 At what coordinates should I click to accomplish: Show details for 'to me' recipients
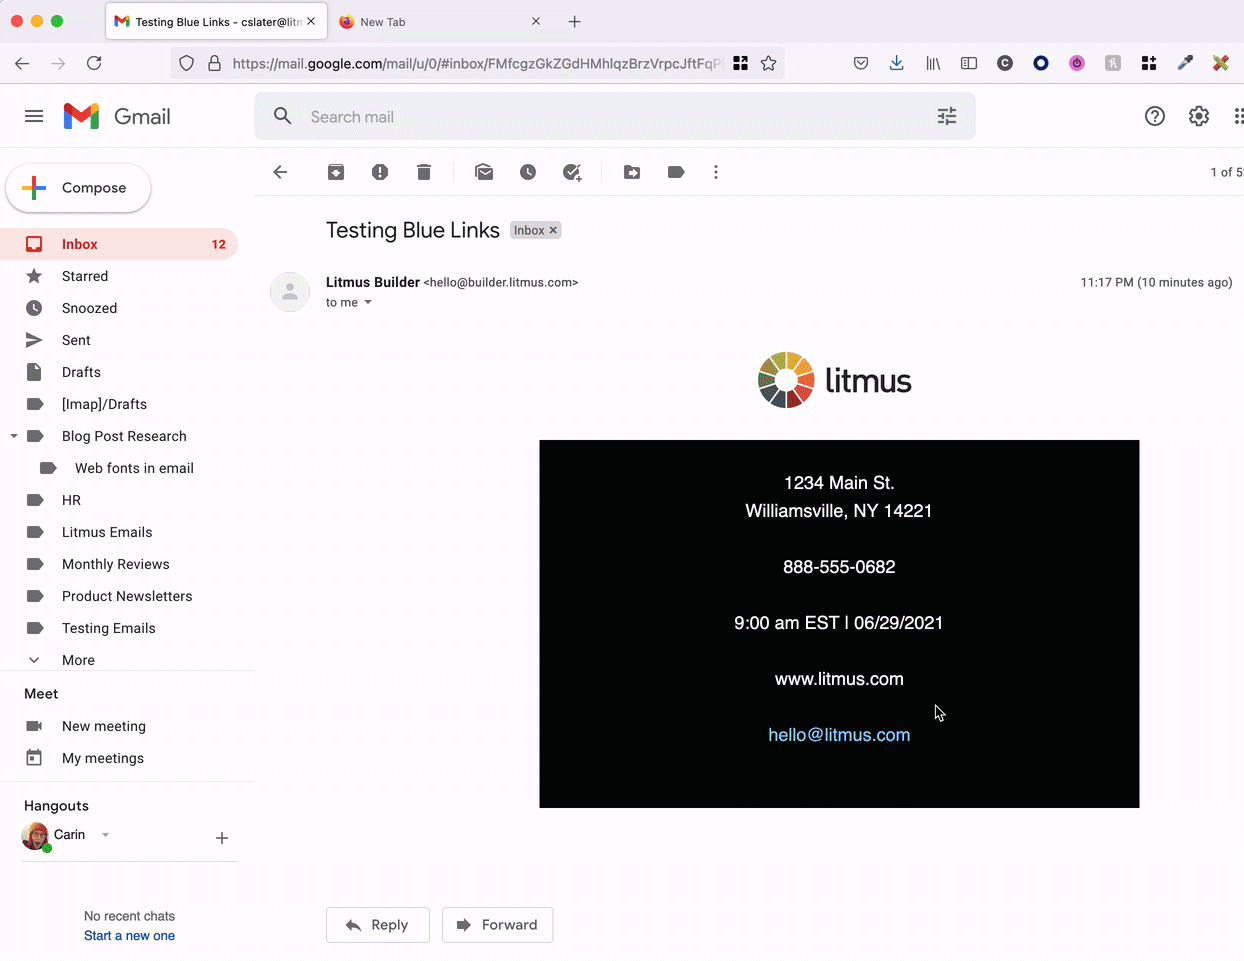click(368, 302)
